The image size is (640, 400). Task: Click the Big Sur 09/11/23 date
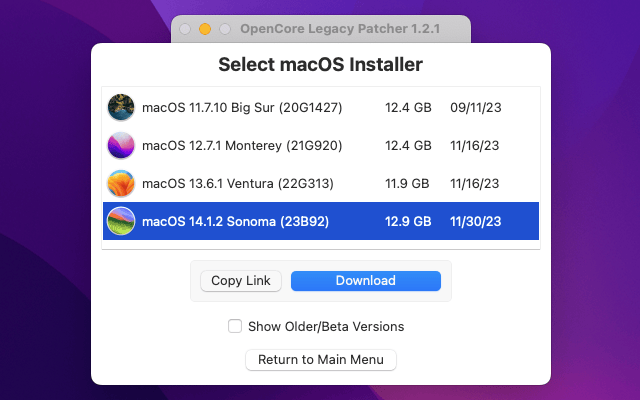pyautogui.click(x=475, y=107)
